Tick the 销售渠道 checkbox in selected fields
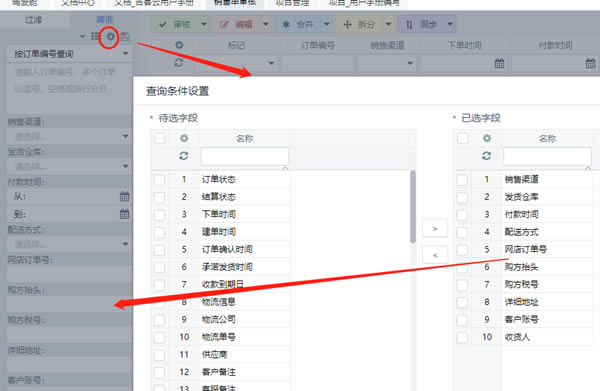 (x=462, y=179)
